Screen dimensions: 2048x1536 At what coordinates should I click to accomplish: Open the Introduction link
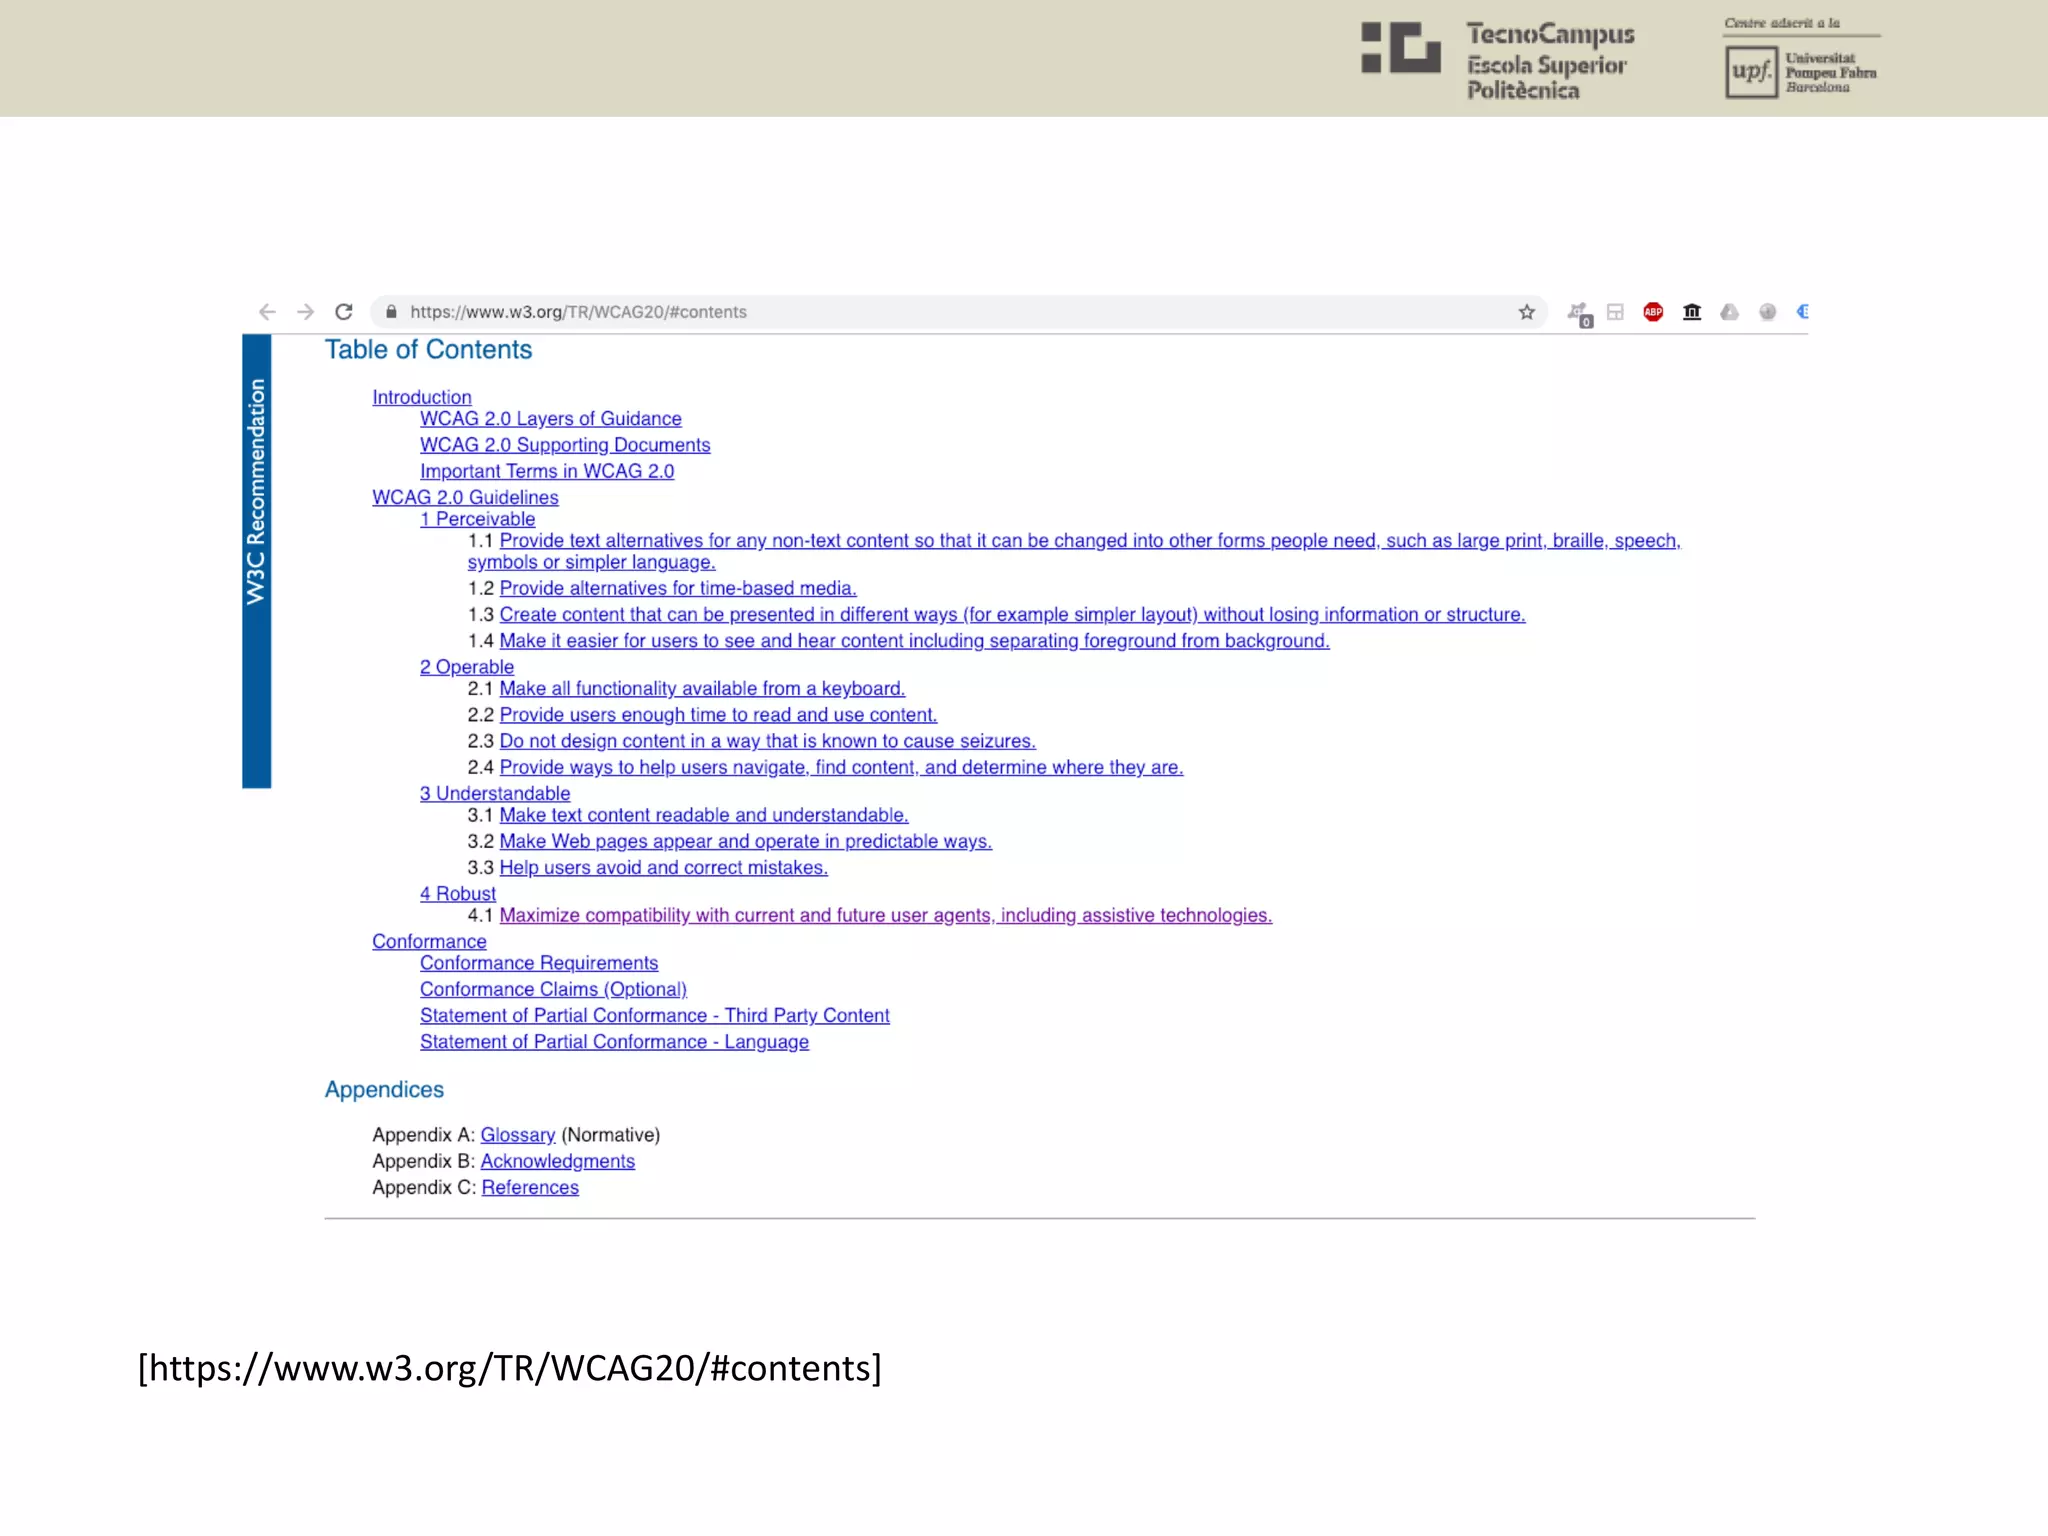point(421,397)
